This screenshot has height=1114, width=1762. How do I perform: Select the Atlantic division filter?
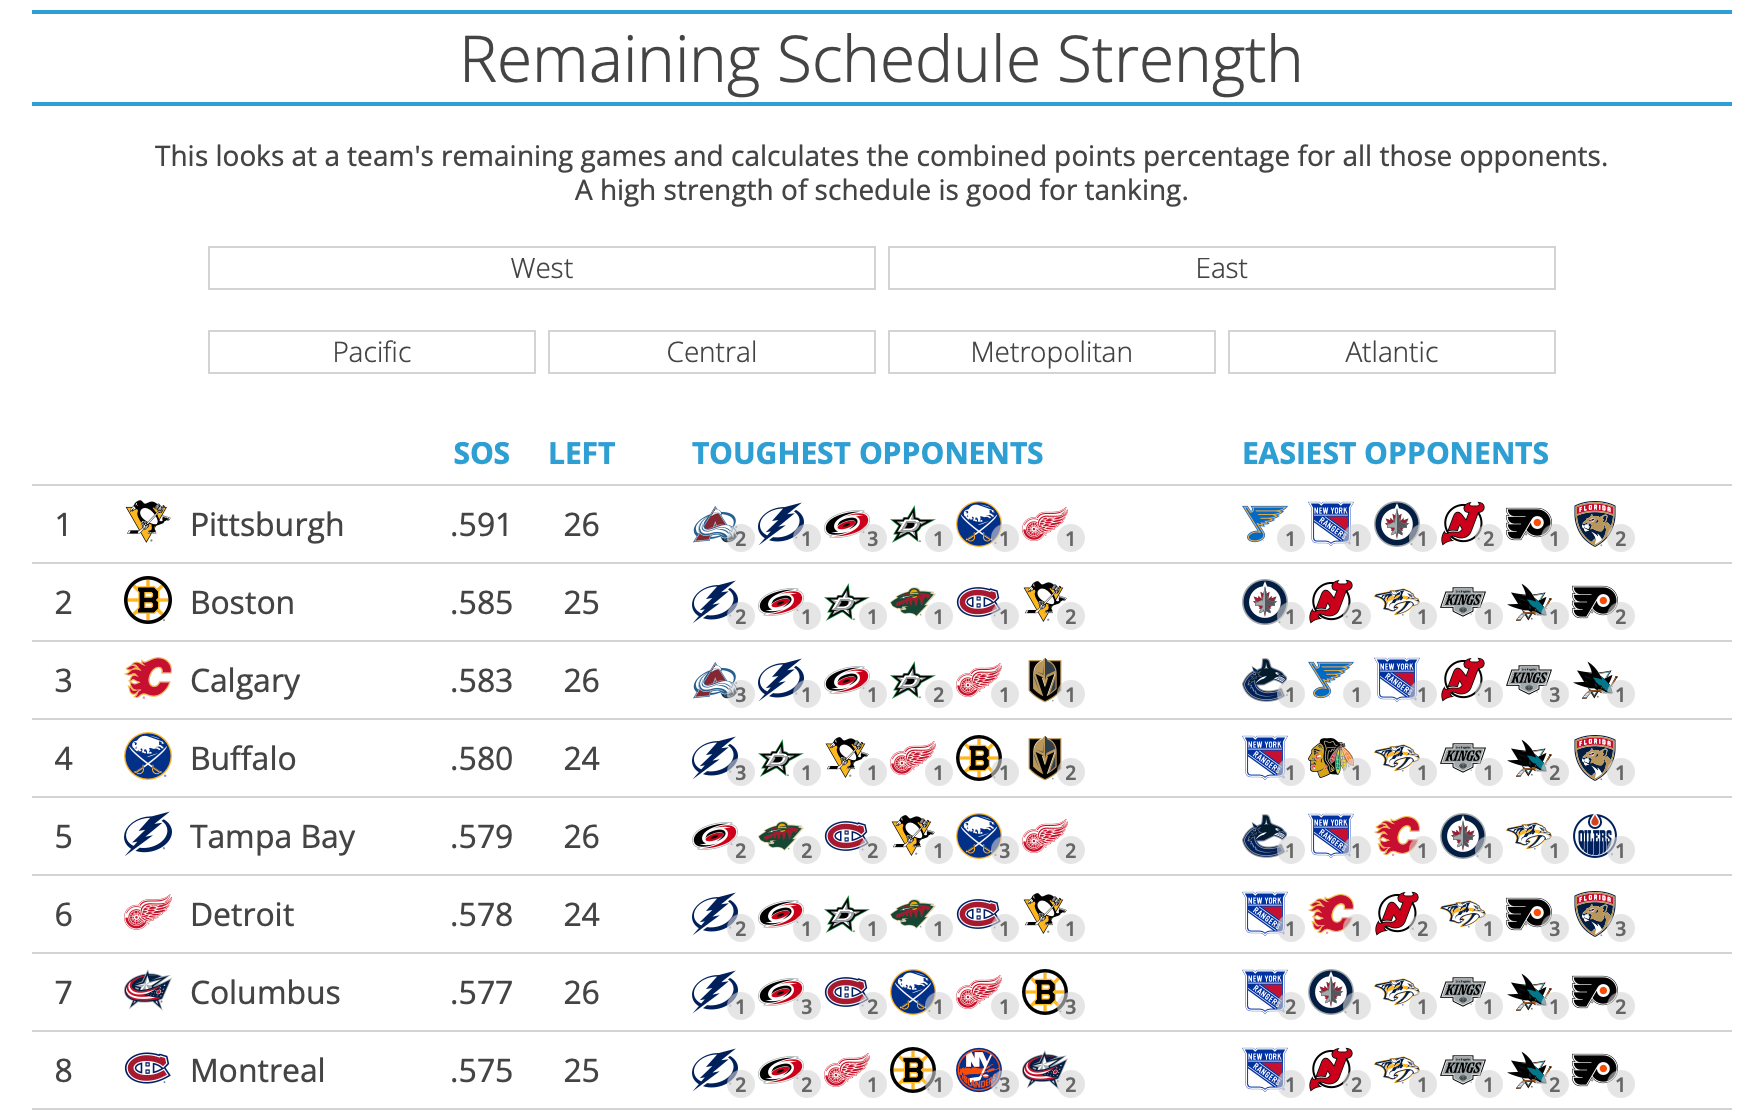(1391, 352)
